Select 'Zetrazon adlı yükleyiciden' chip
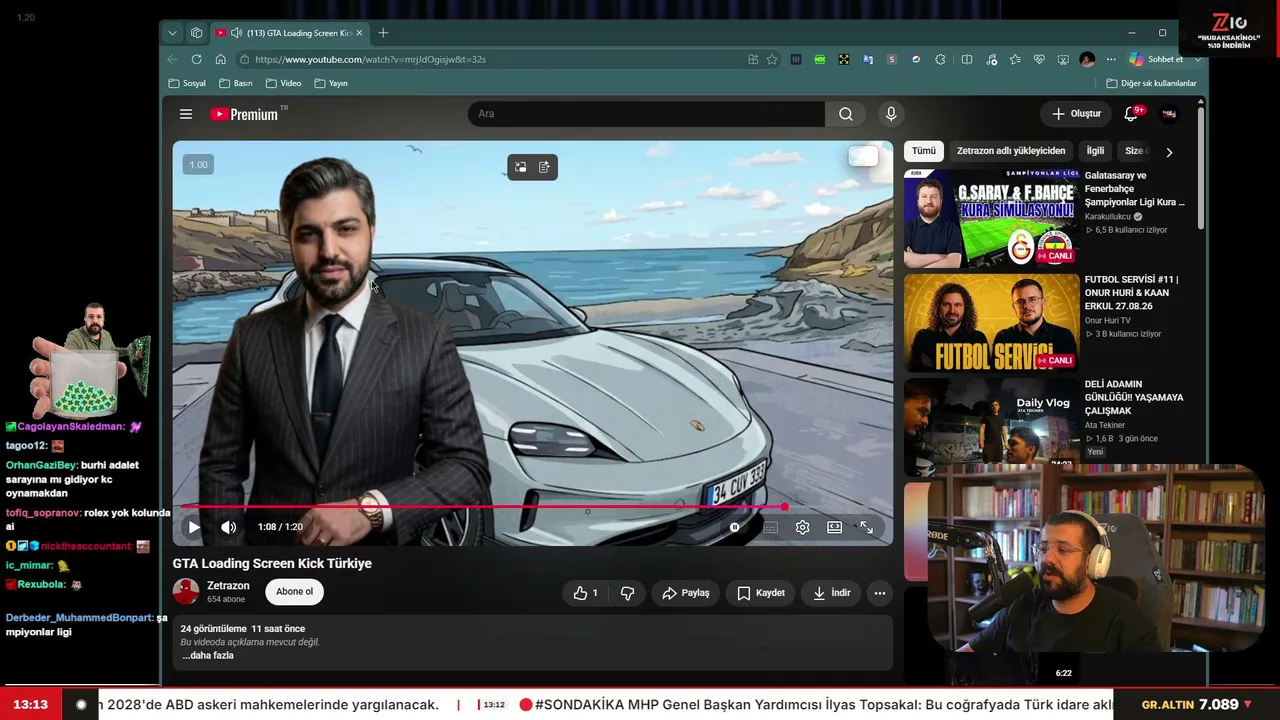Screen dimensions: 1280x720 pyautogui.click(x=1011, y=151)
